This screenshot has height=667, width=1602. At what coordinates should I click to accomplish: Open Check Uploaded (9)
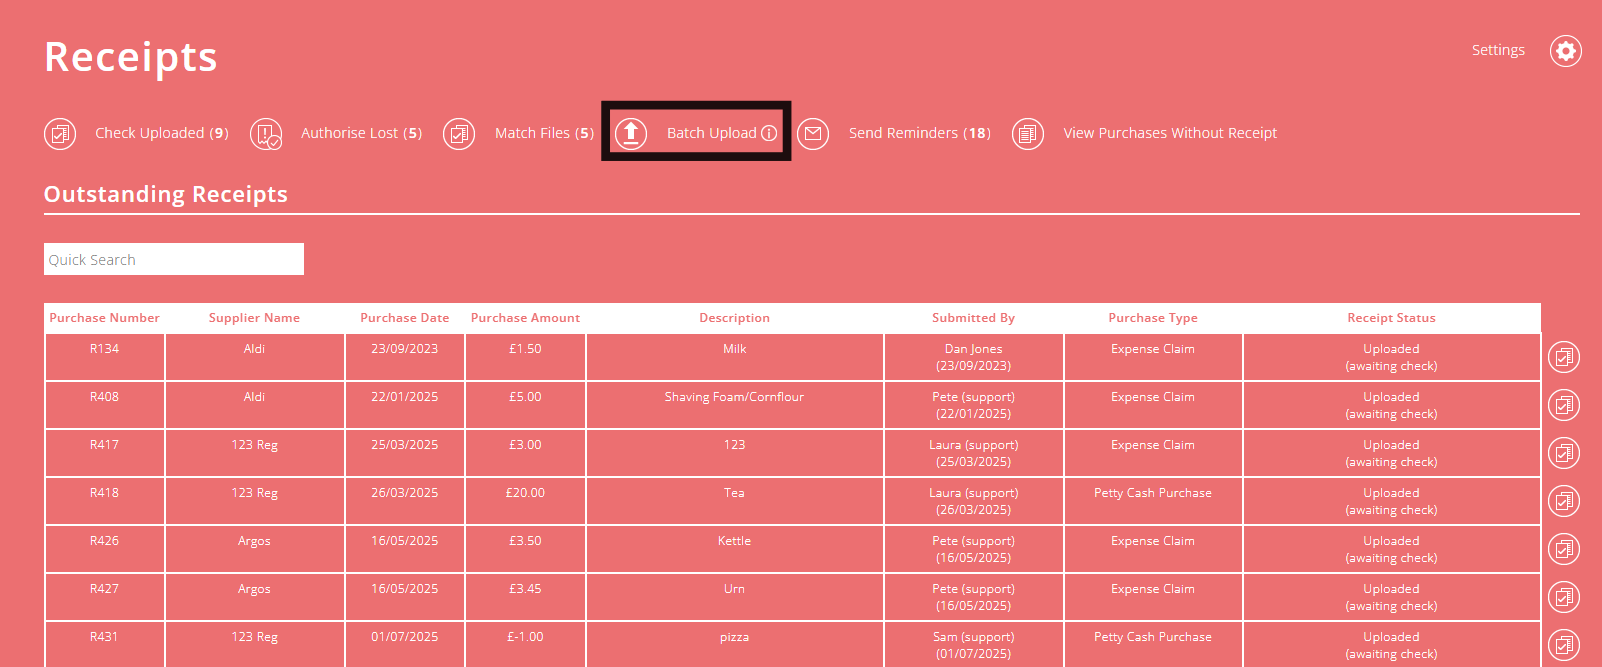coord(162,133)
